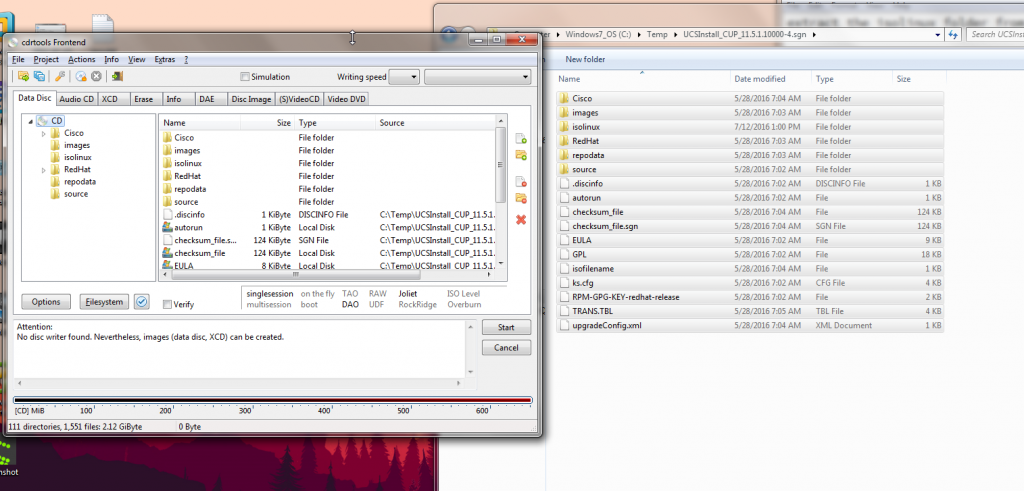Expand the RedHat folder in tree
The height and width of the screenshot is (491, 1024).
[x=44, y=170]
